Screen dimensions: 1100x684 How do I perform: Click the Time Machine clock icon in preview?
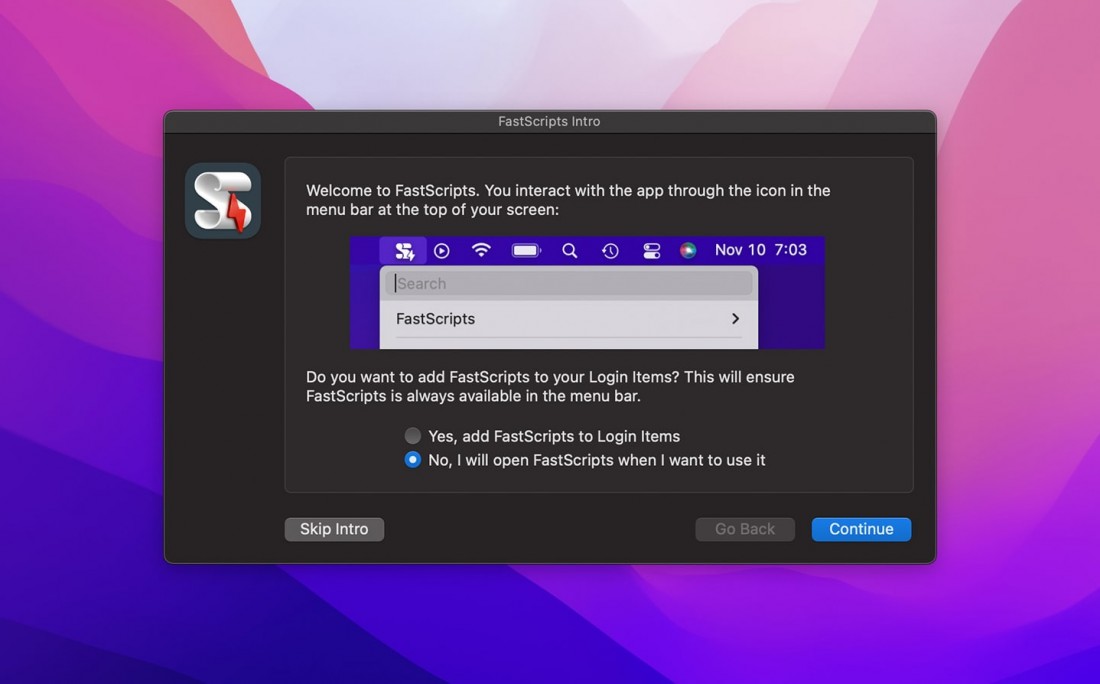click(x=610, y=251)
